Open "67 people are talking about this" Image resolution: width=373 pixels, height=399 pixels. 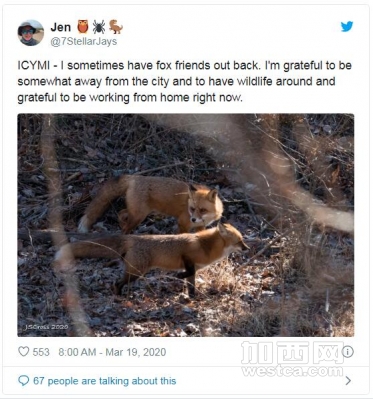point(105,381)
